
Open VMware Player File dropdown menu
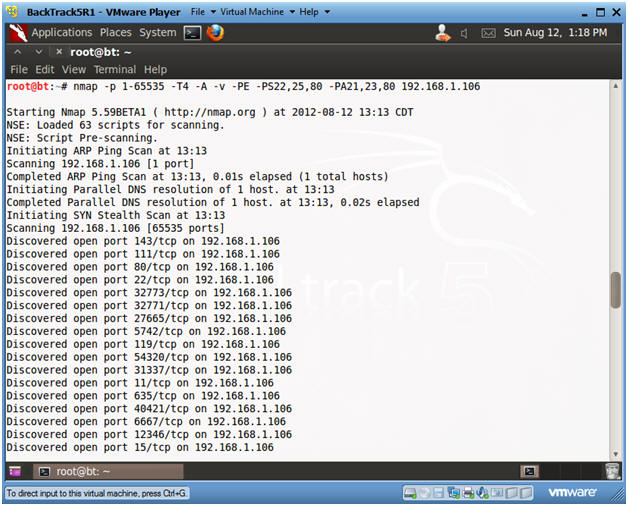tap(203, 12)
